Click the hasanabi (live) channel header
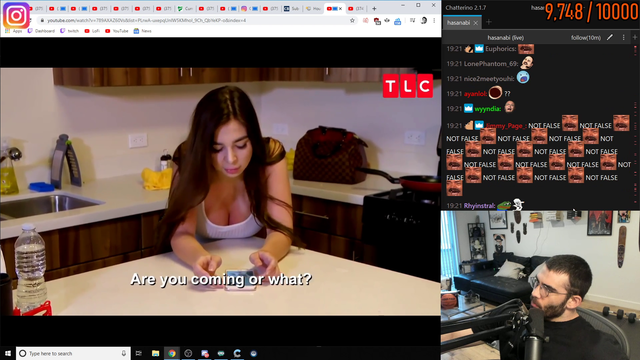 505,38
